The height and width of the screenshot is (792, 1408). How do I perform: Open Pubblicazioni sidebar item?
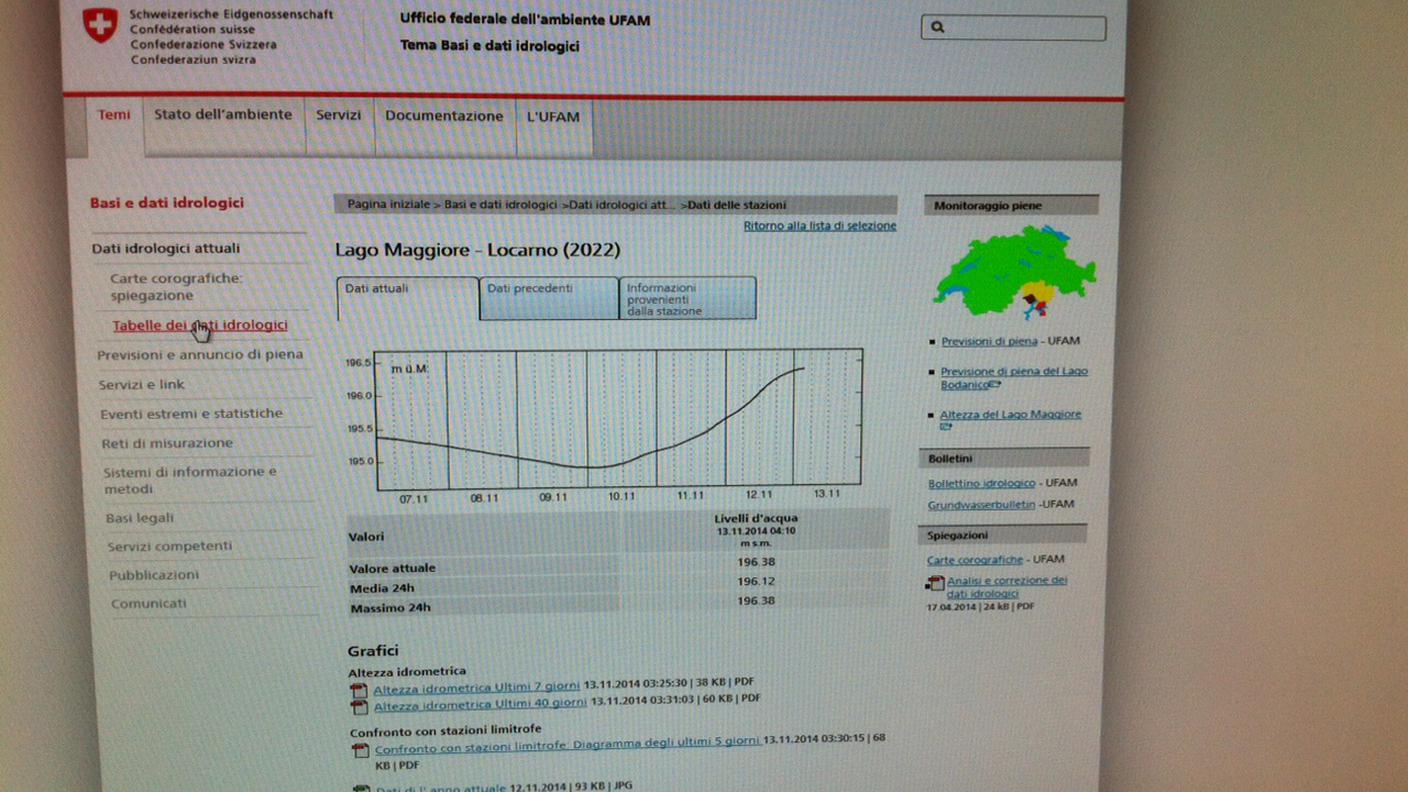(154, 575)
